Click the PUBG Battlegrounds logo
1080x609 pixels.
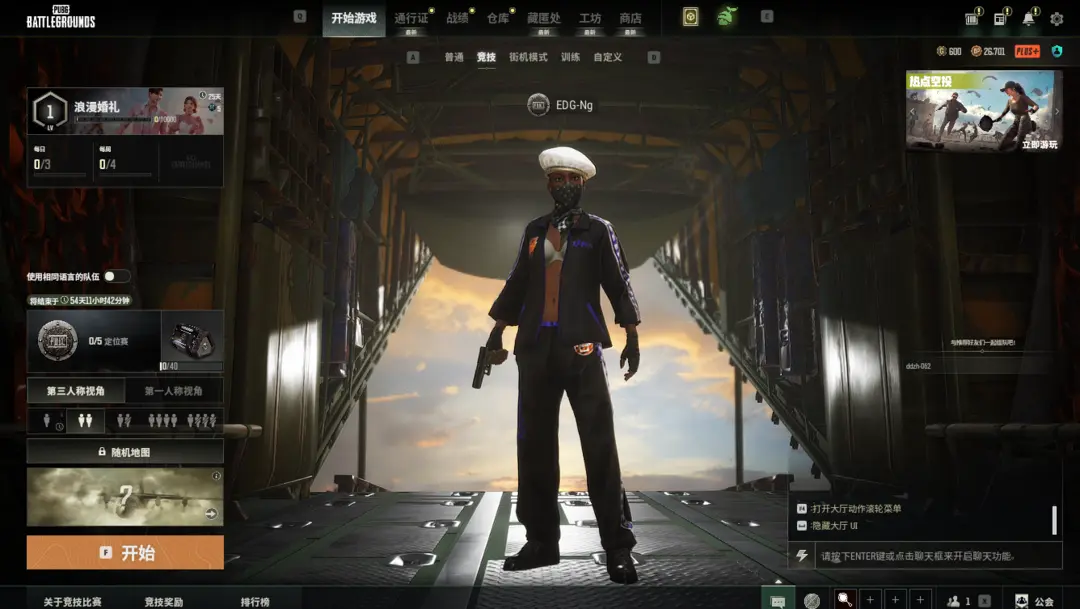(x=61, y=17)
